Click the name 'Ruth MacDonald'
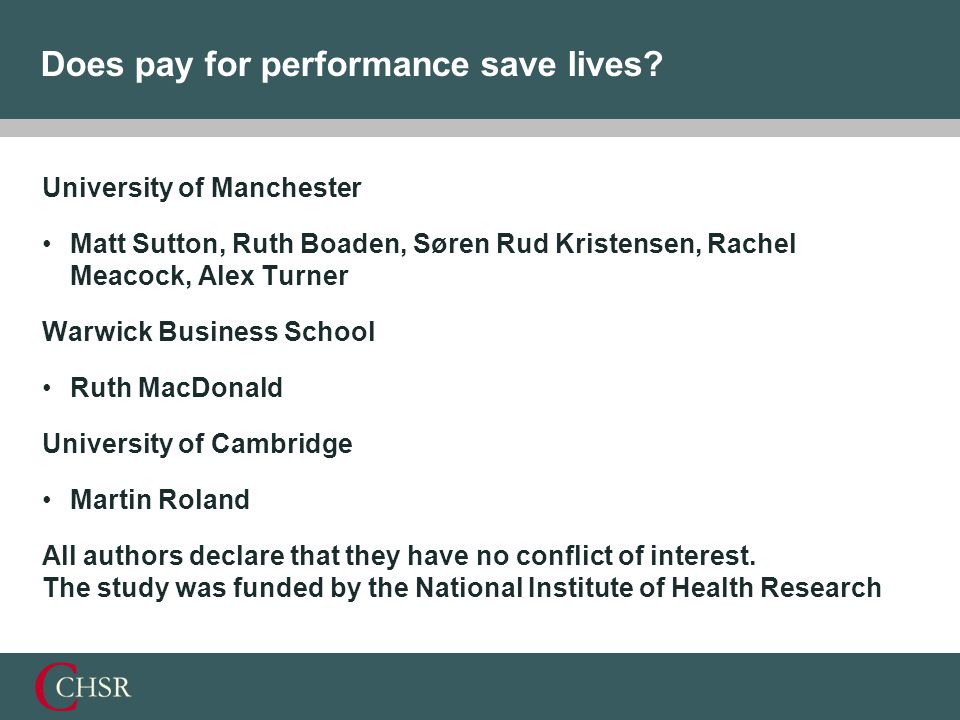 (x=176, y=388)
